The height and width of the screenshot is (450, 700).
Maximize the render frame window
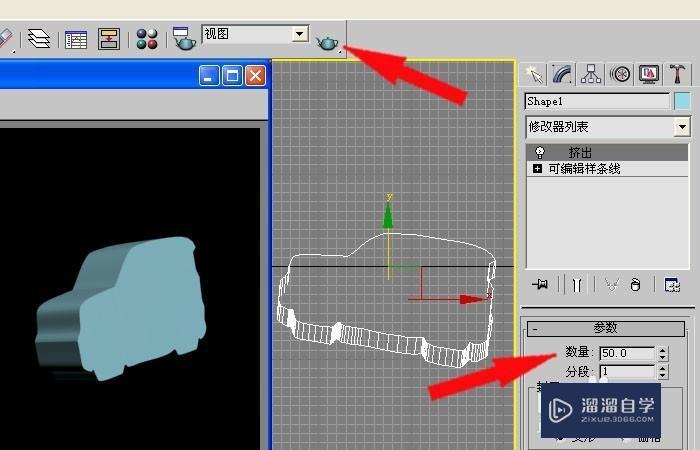pyautogui.click(x=232, y=75)
